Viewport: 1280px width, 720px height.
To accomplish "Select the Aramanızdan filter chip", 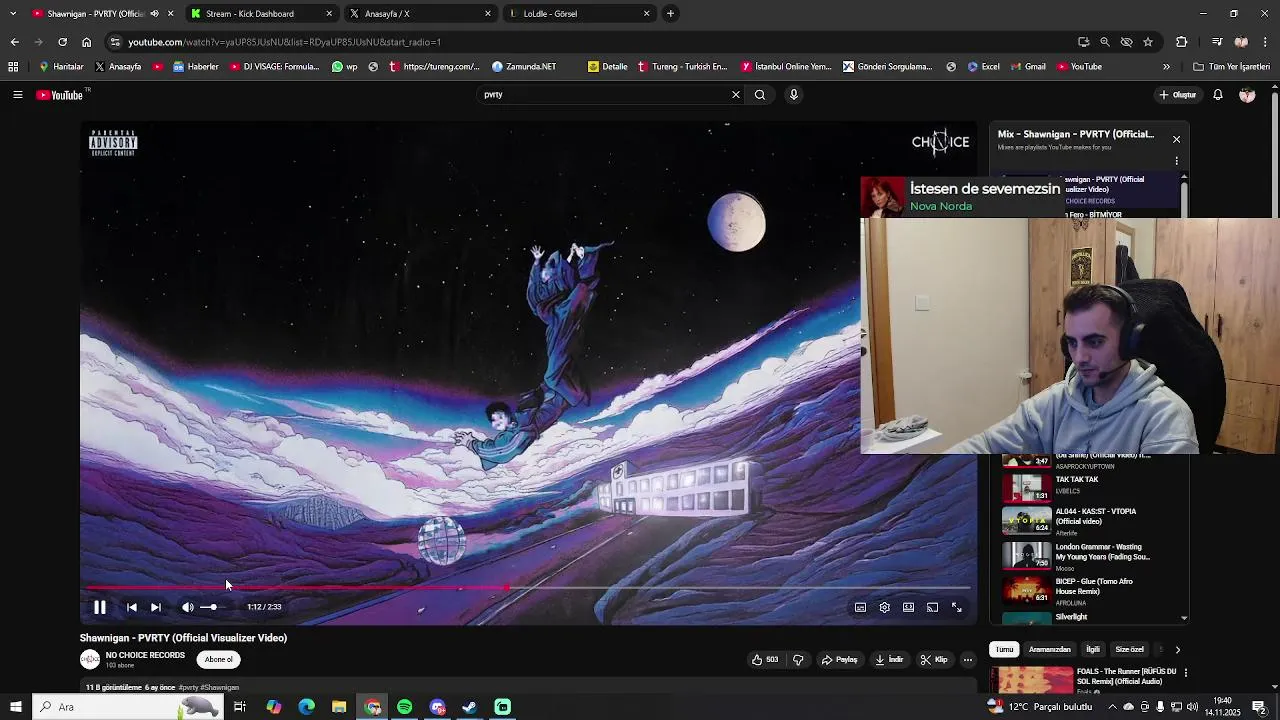I will (x=1050, y=650).
